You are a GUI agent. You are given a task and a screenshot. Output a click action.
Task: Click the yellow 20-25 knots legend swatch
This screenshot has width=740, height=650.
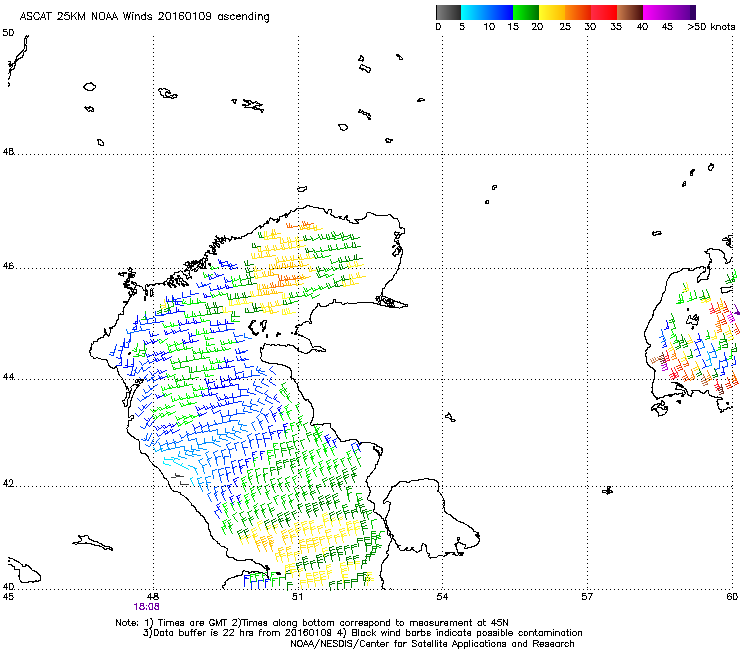(x=552, y=12)
